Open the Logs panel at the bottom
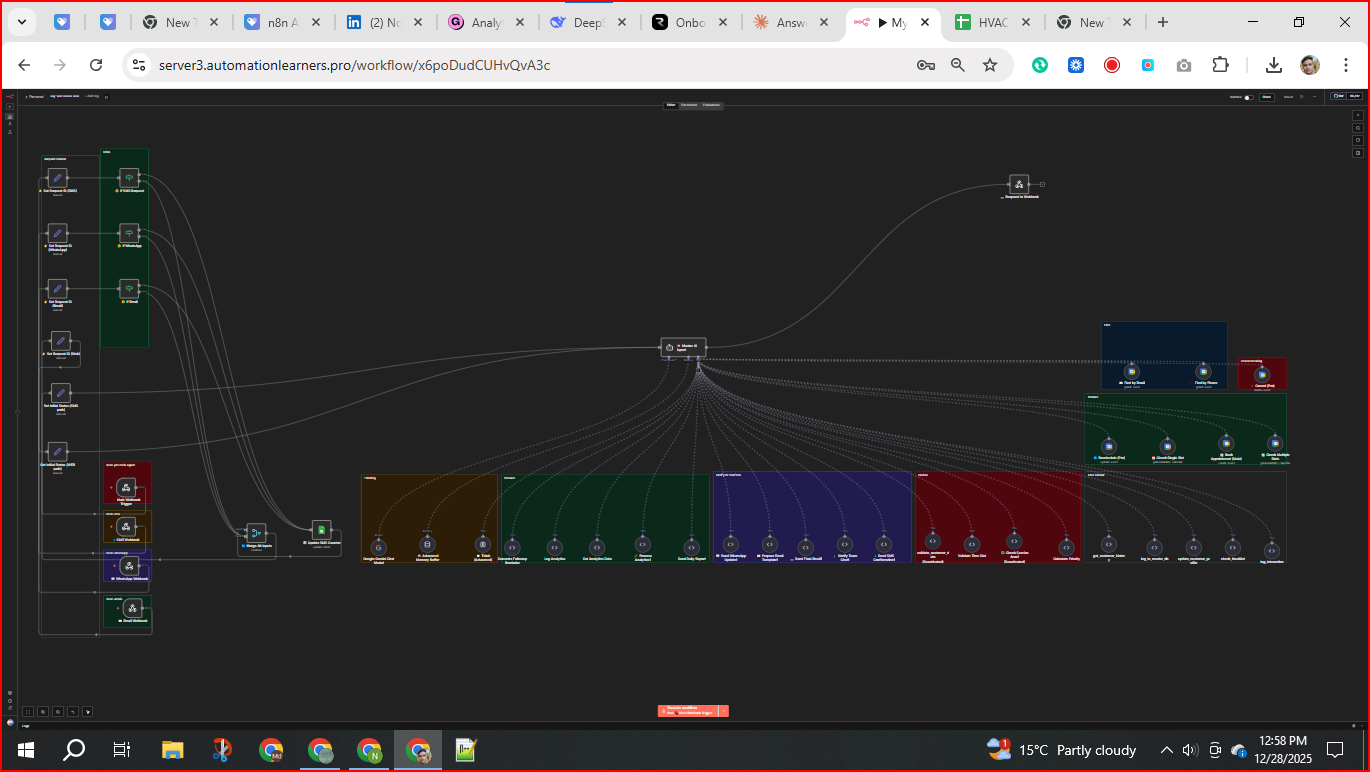 pyautogui.click(x=25, y=725)
